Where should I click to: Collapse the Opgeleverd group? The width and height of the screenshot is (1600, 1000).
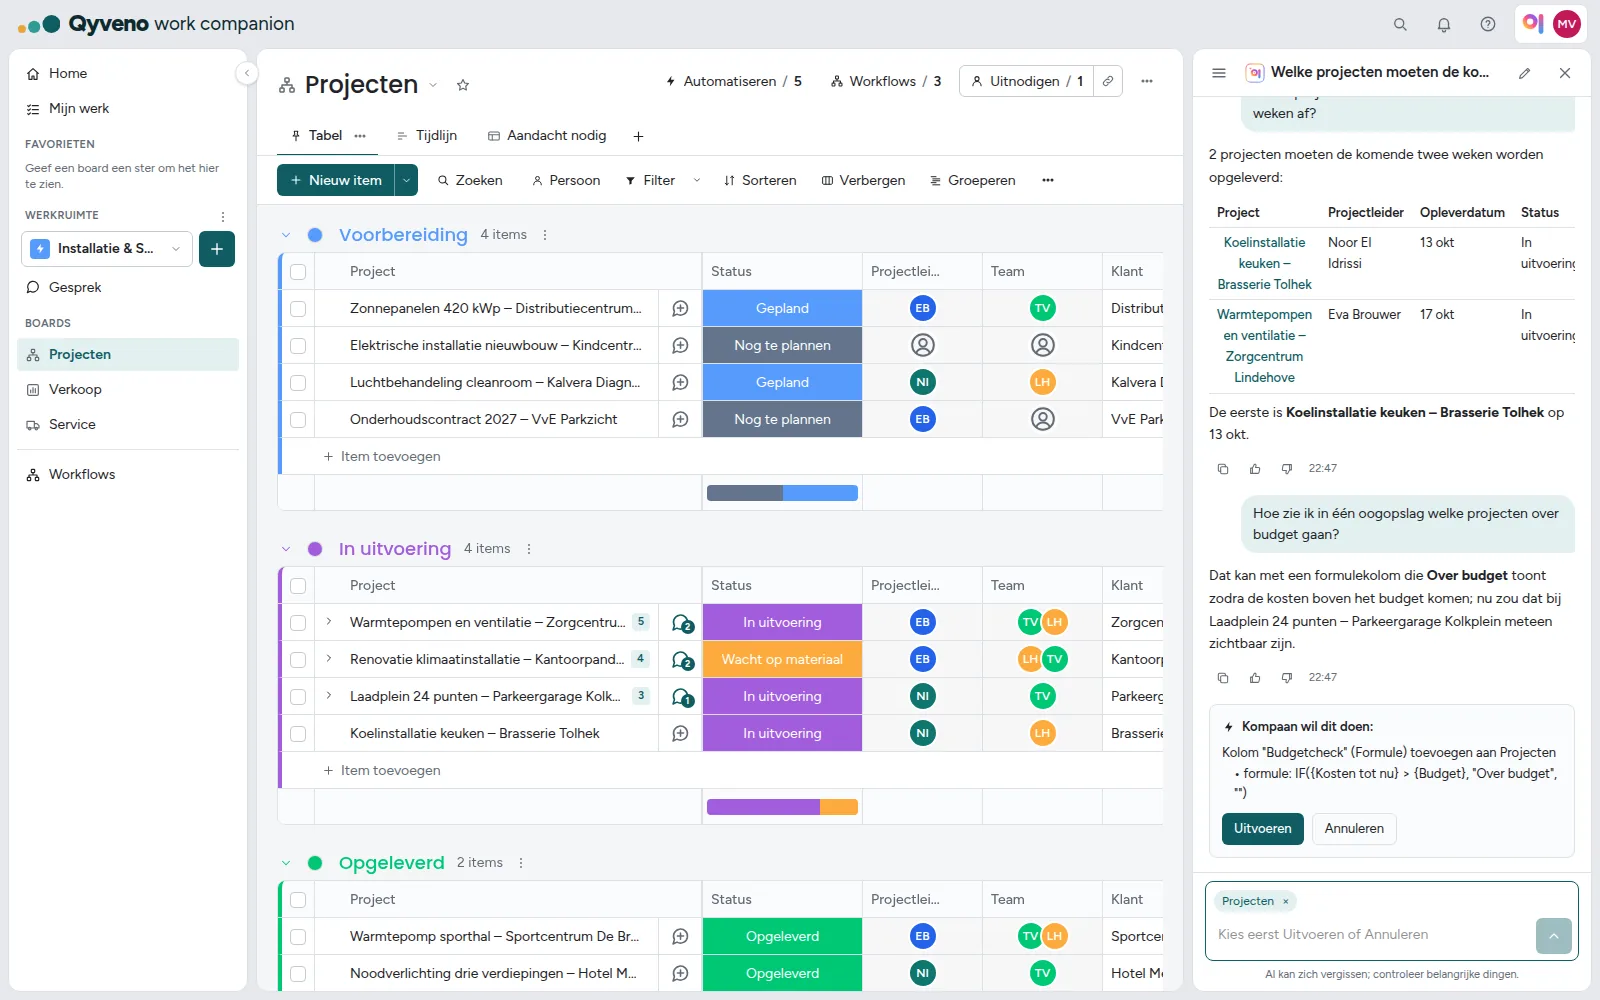click(286, 863)
